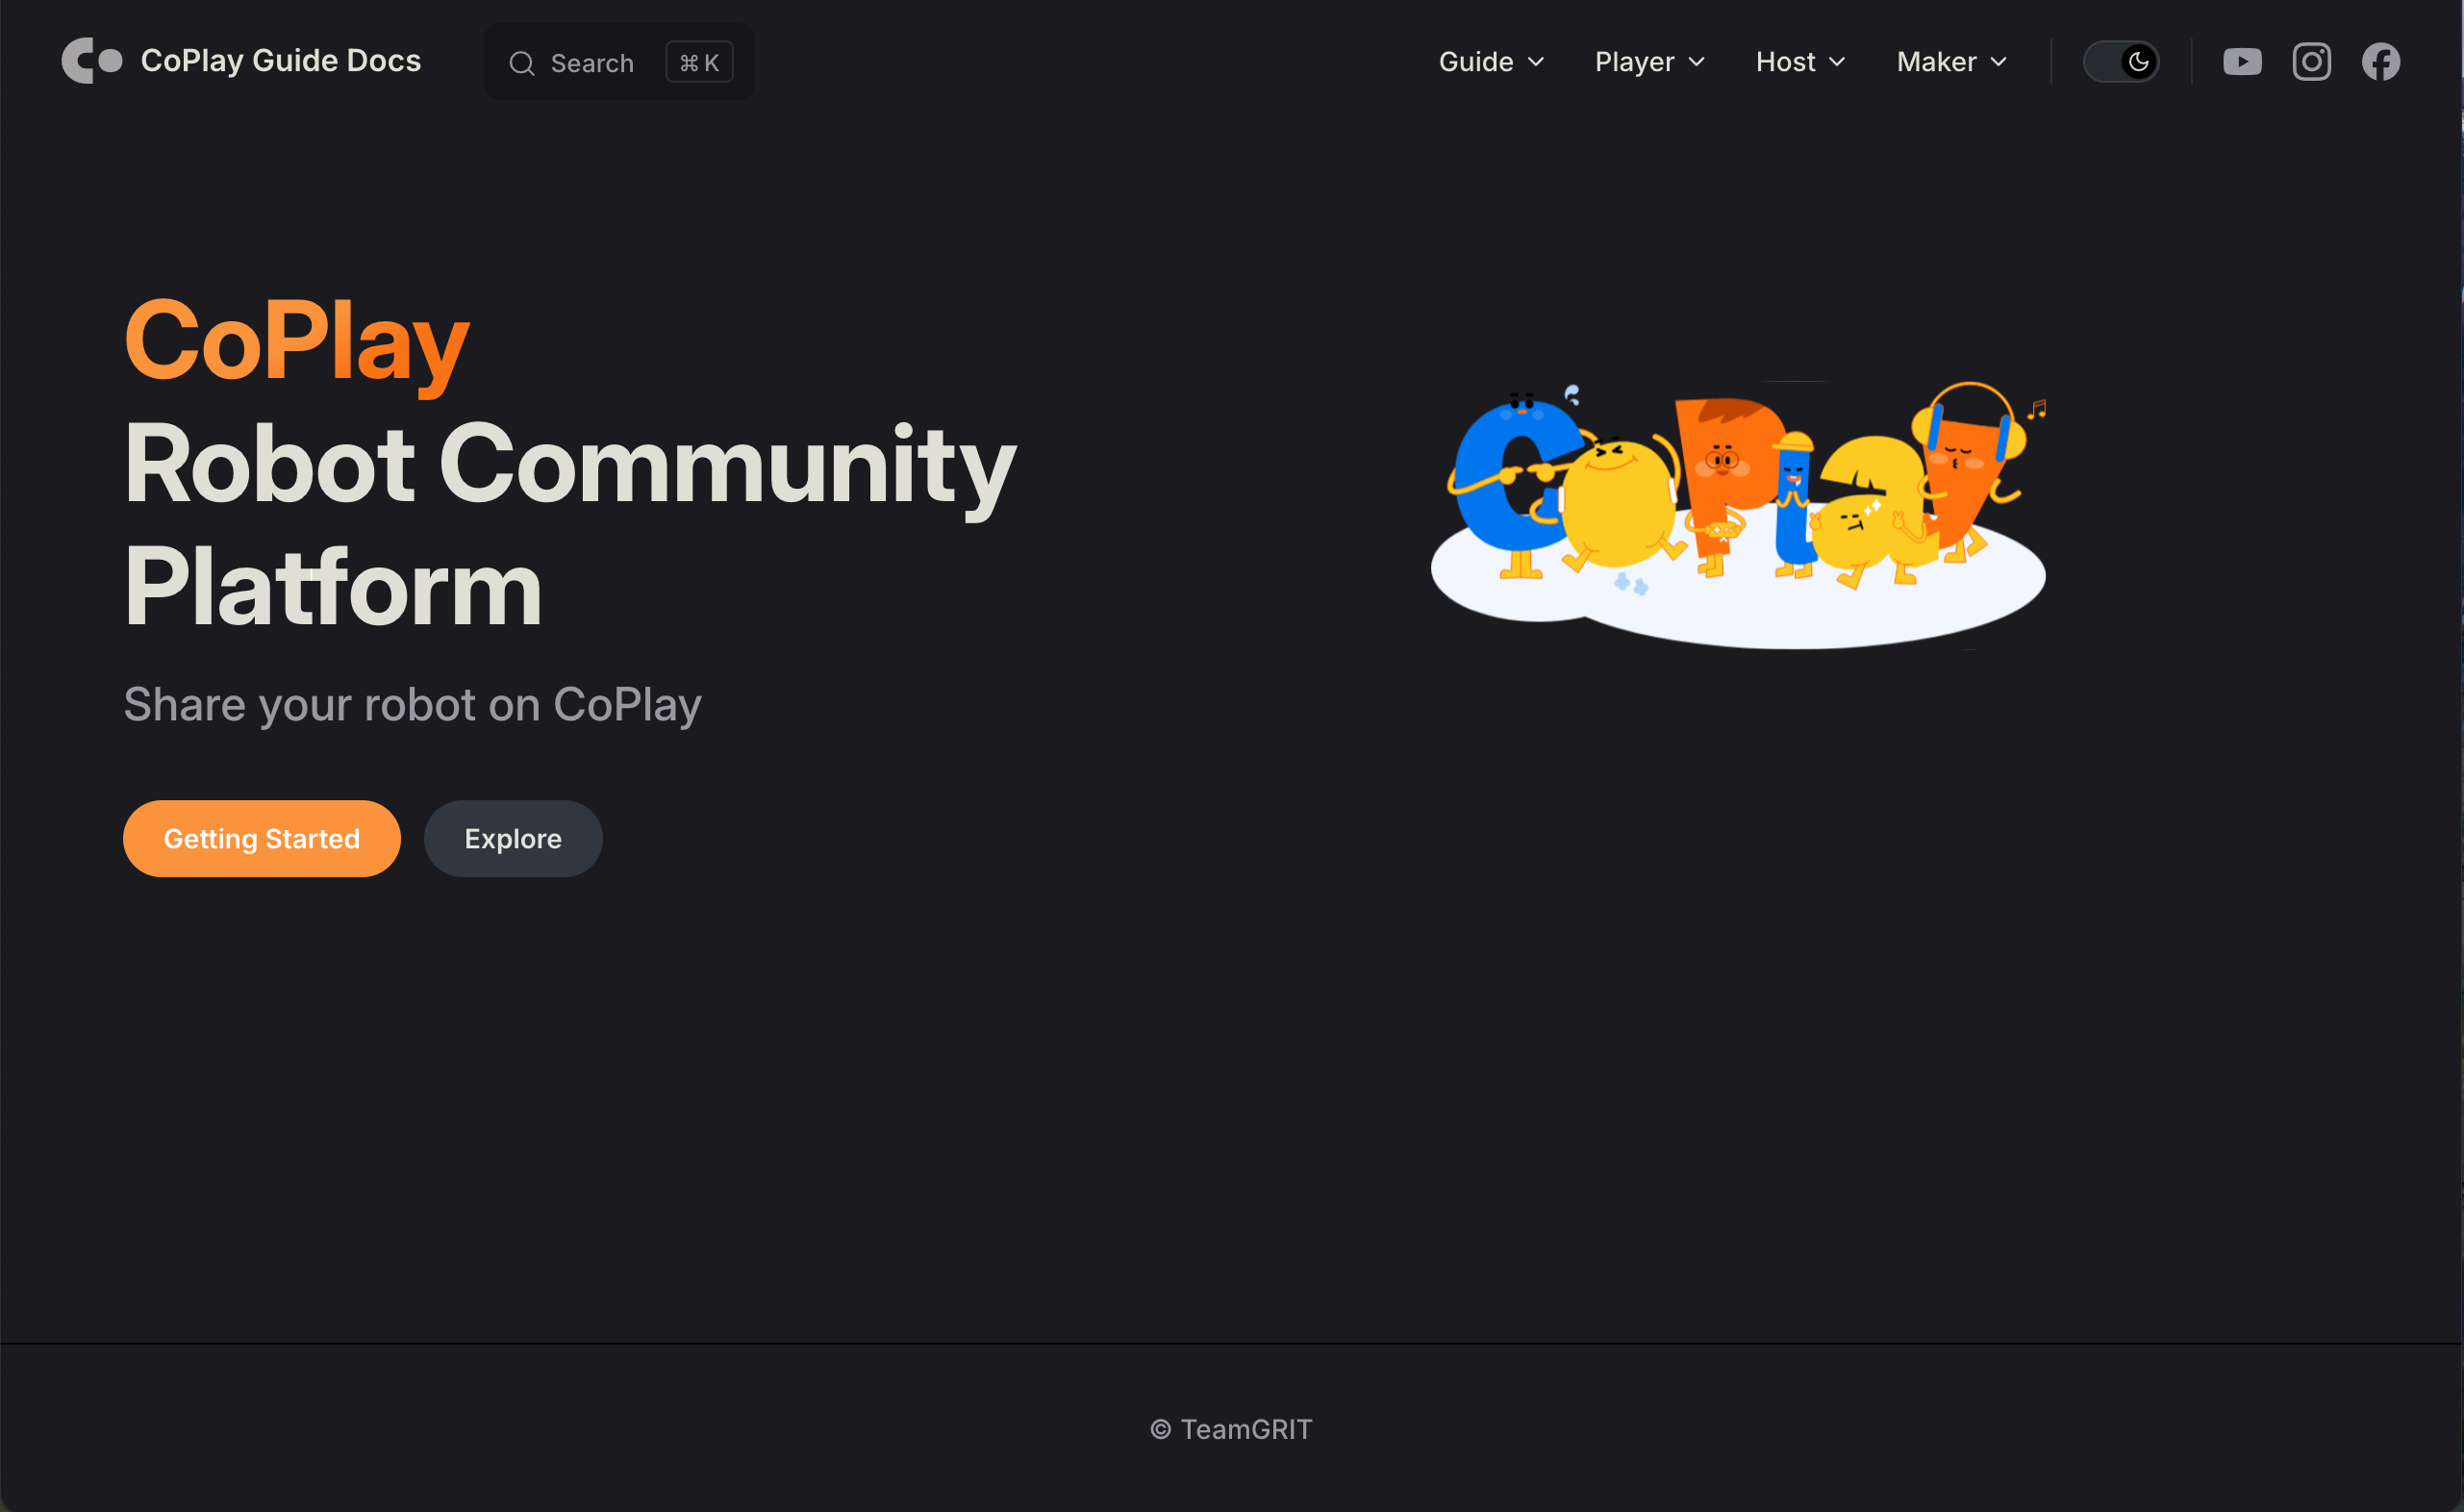Screen dimensions: 2464x1512
Task: Click the Robot Community Platform headline
Action: click(x=570, y=525)
